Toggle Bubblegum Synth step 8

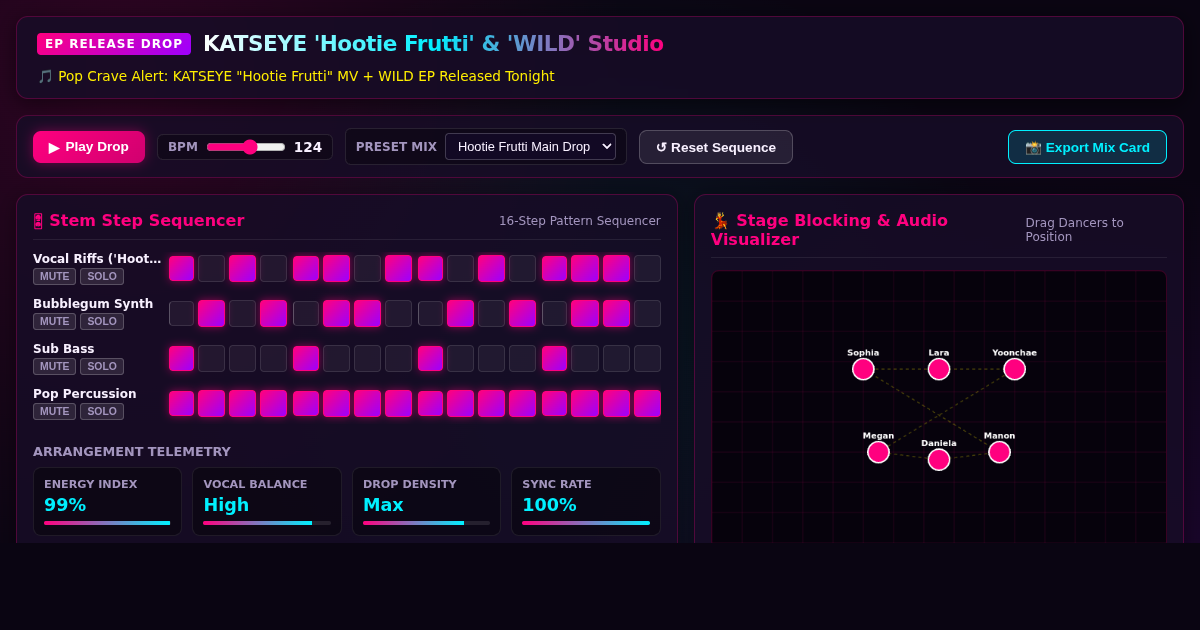pyautogui.click(x=398, y=313)
